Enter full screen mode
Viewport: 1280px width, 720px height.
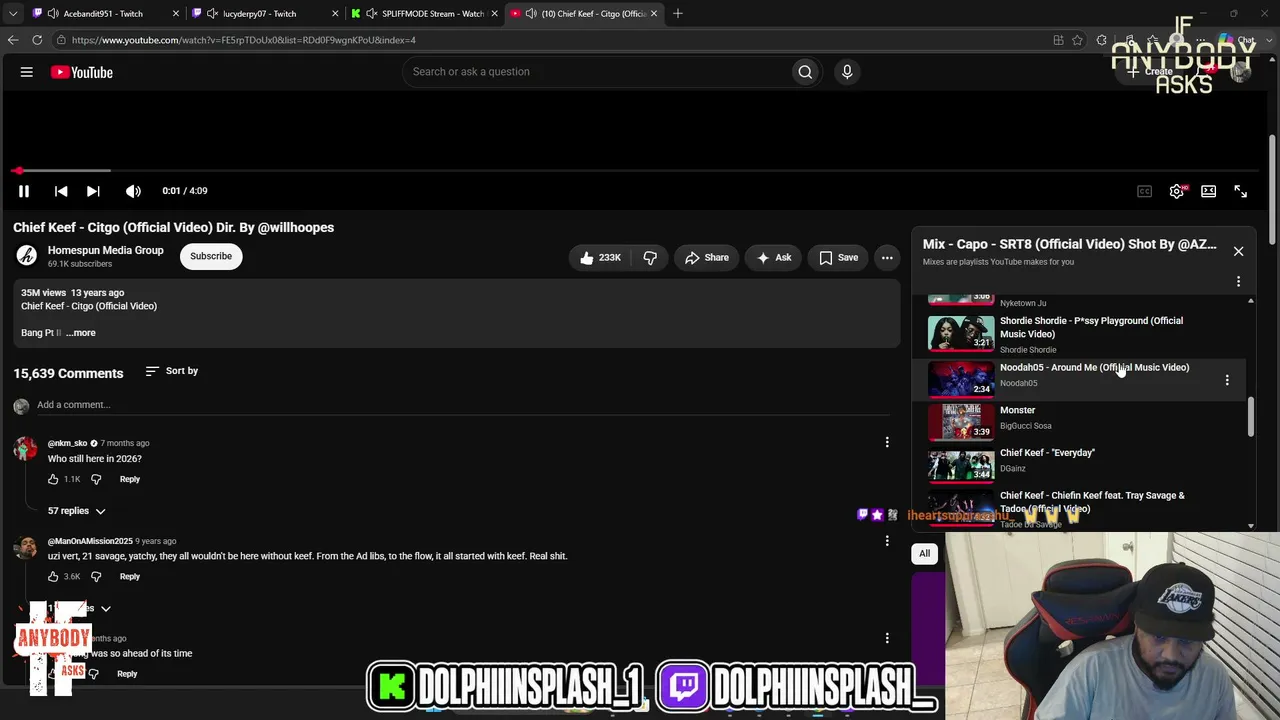point(1240,191)
